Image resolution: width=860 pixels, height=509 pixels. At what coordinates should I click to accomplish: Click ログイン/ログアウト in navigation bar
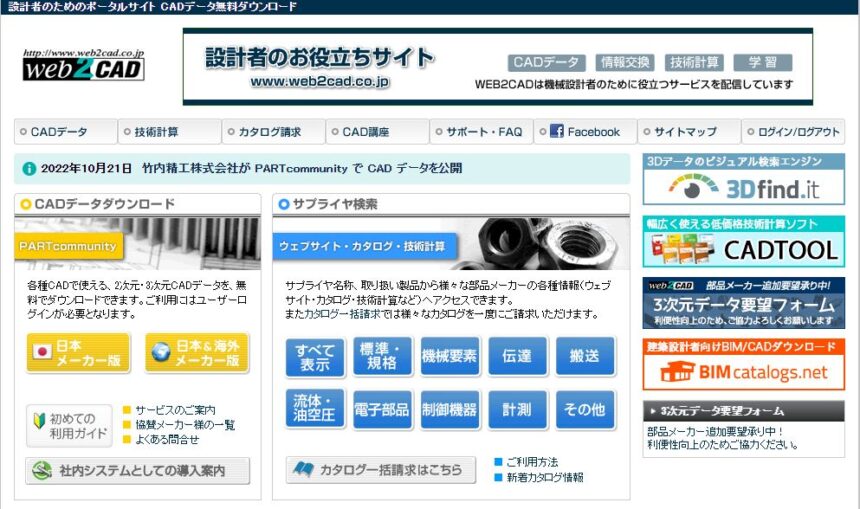[x=793, y=132]
